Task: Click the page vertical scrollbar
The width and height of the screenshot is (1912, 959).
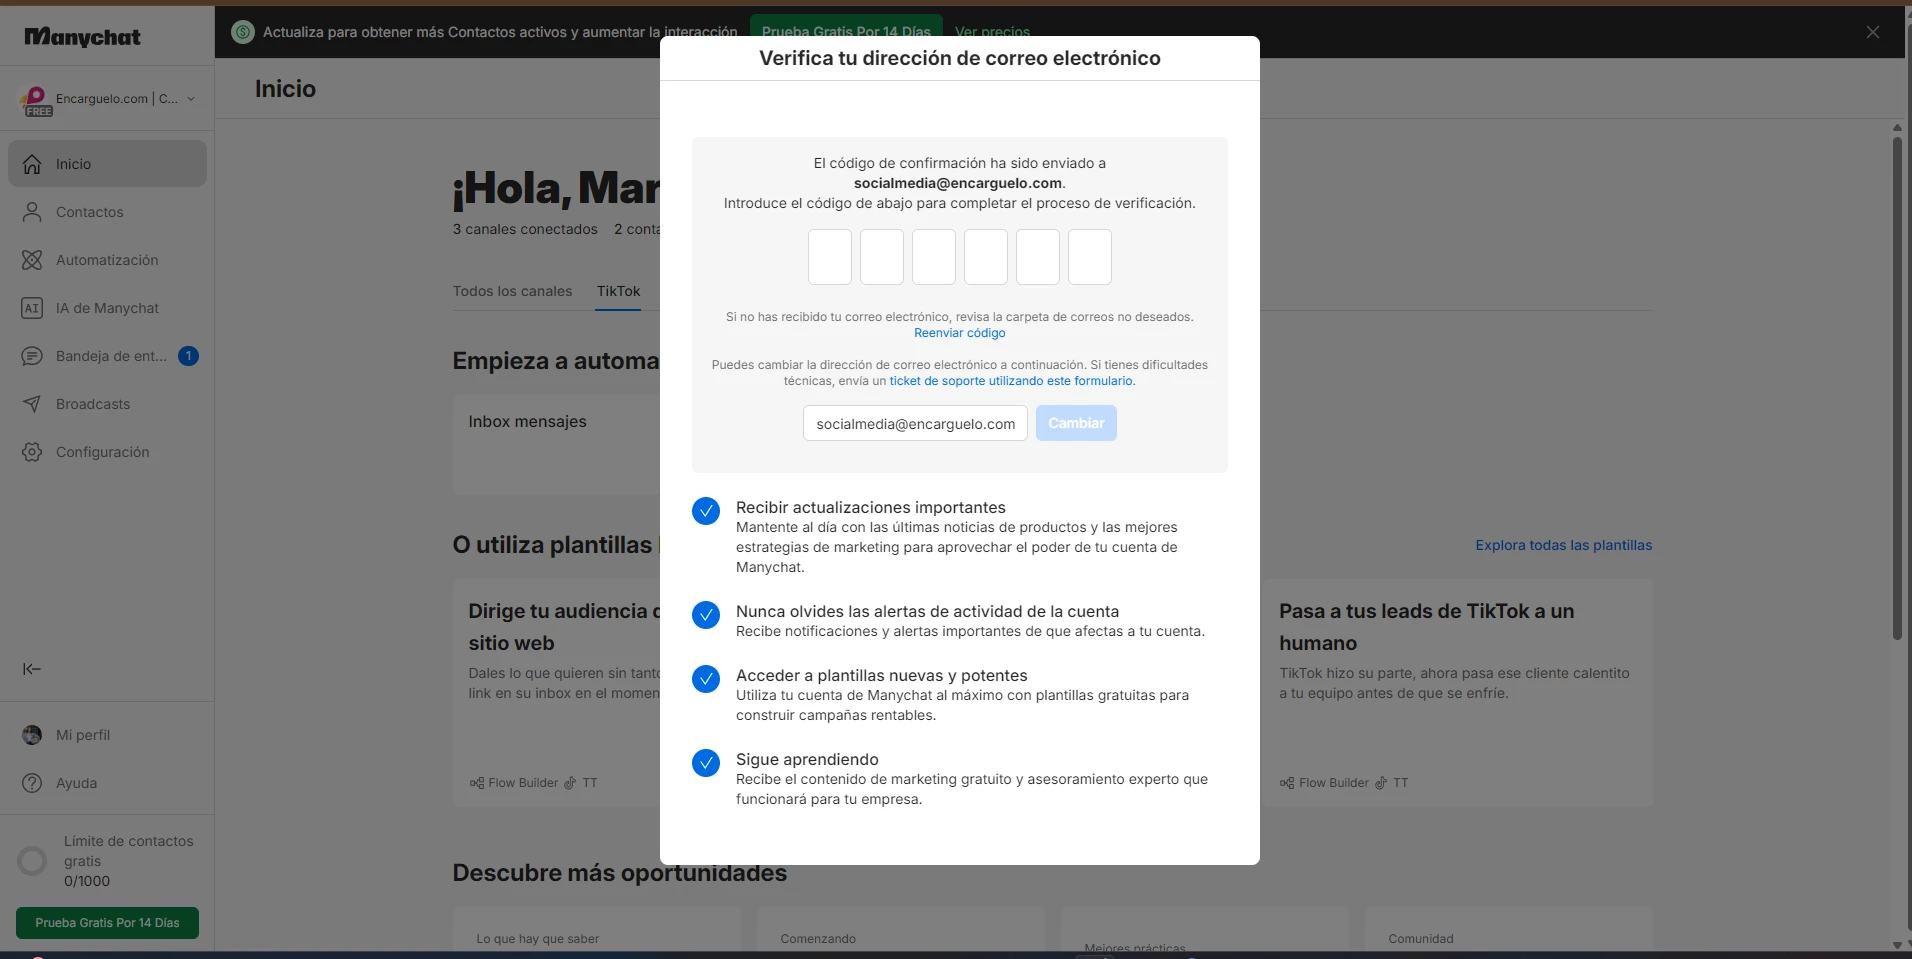Action: pyautogui.click(x=1897, y=388)
